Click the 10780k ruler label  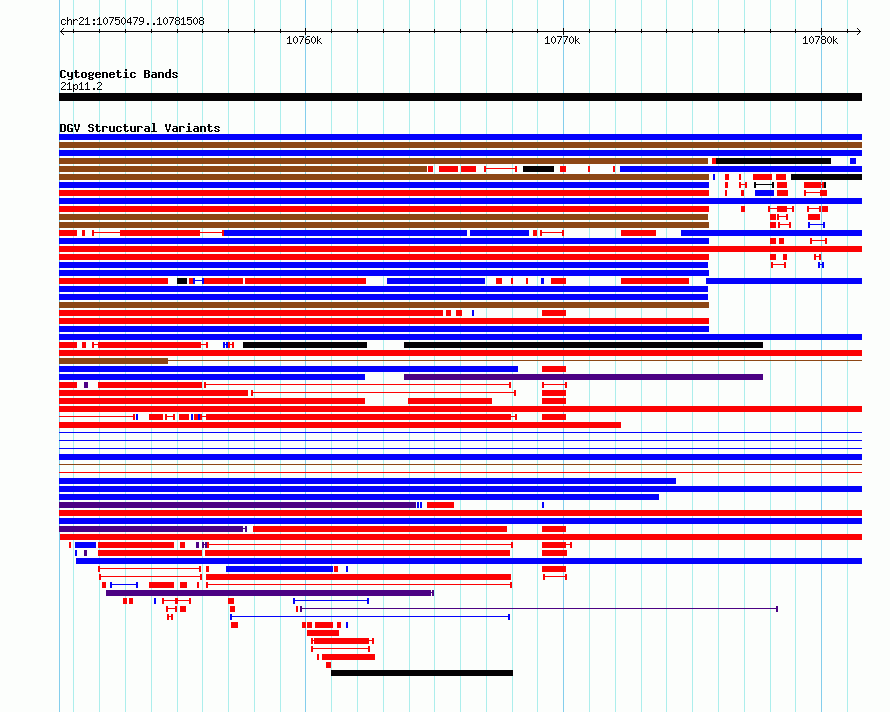tap(820, 40)
